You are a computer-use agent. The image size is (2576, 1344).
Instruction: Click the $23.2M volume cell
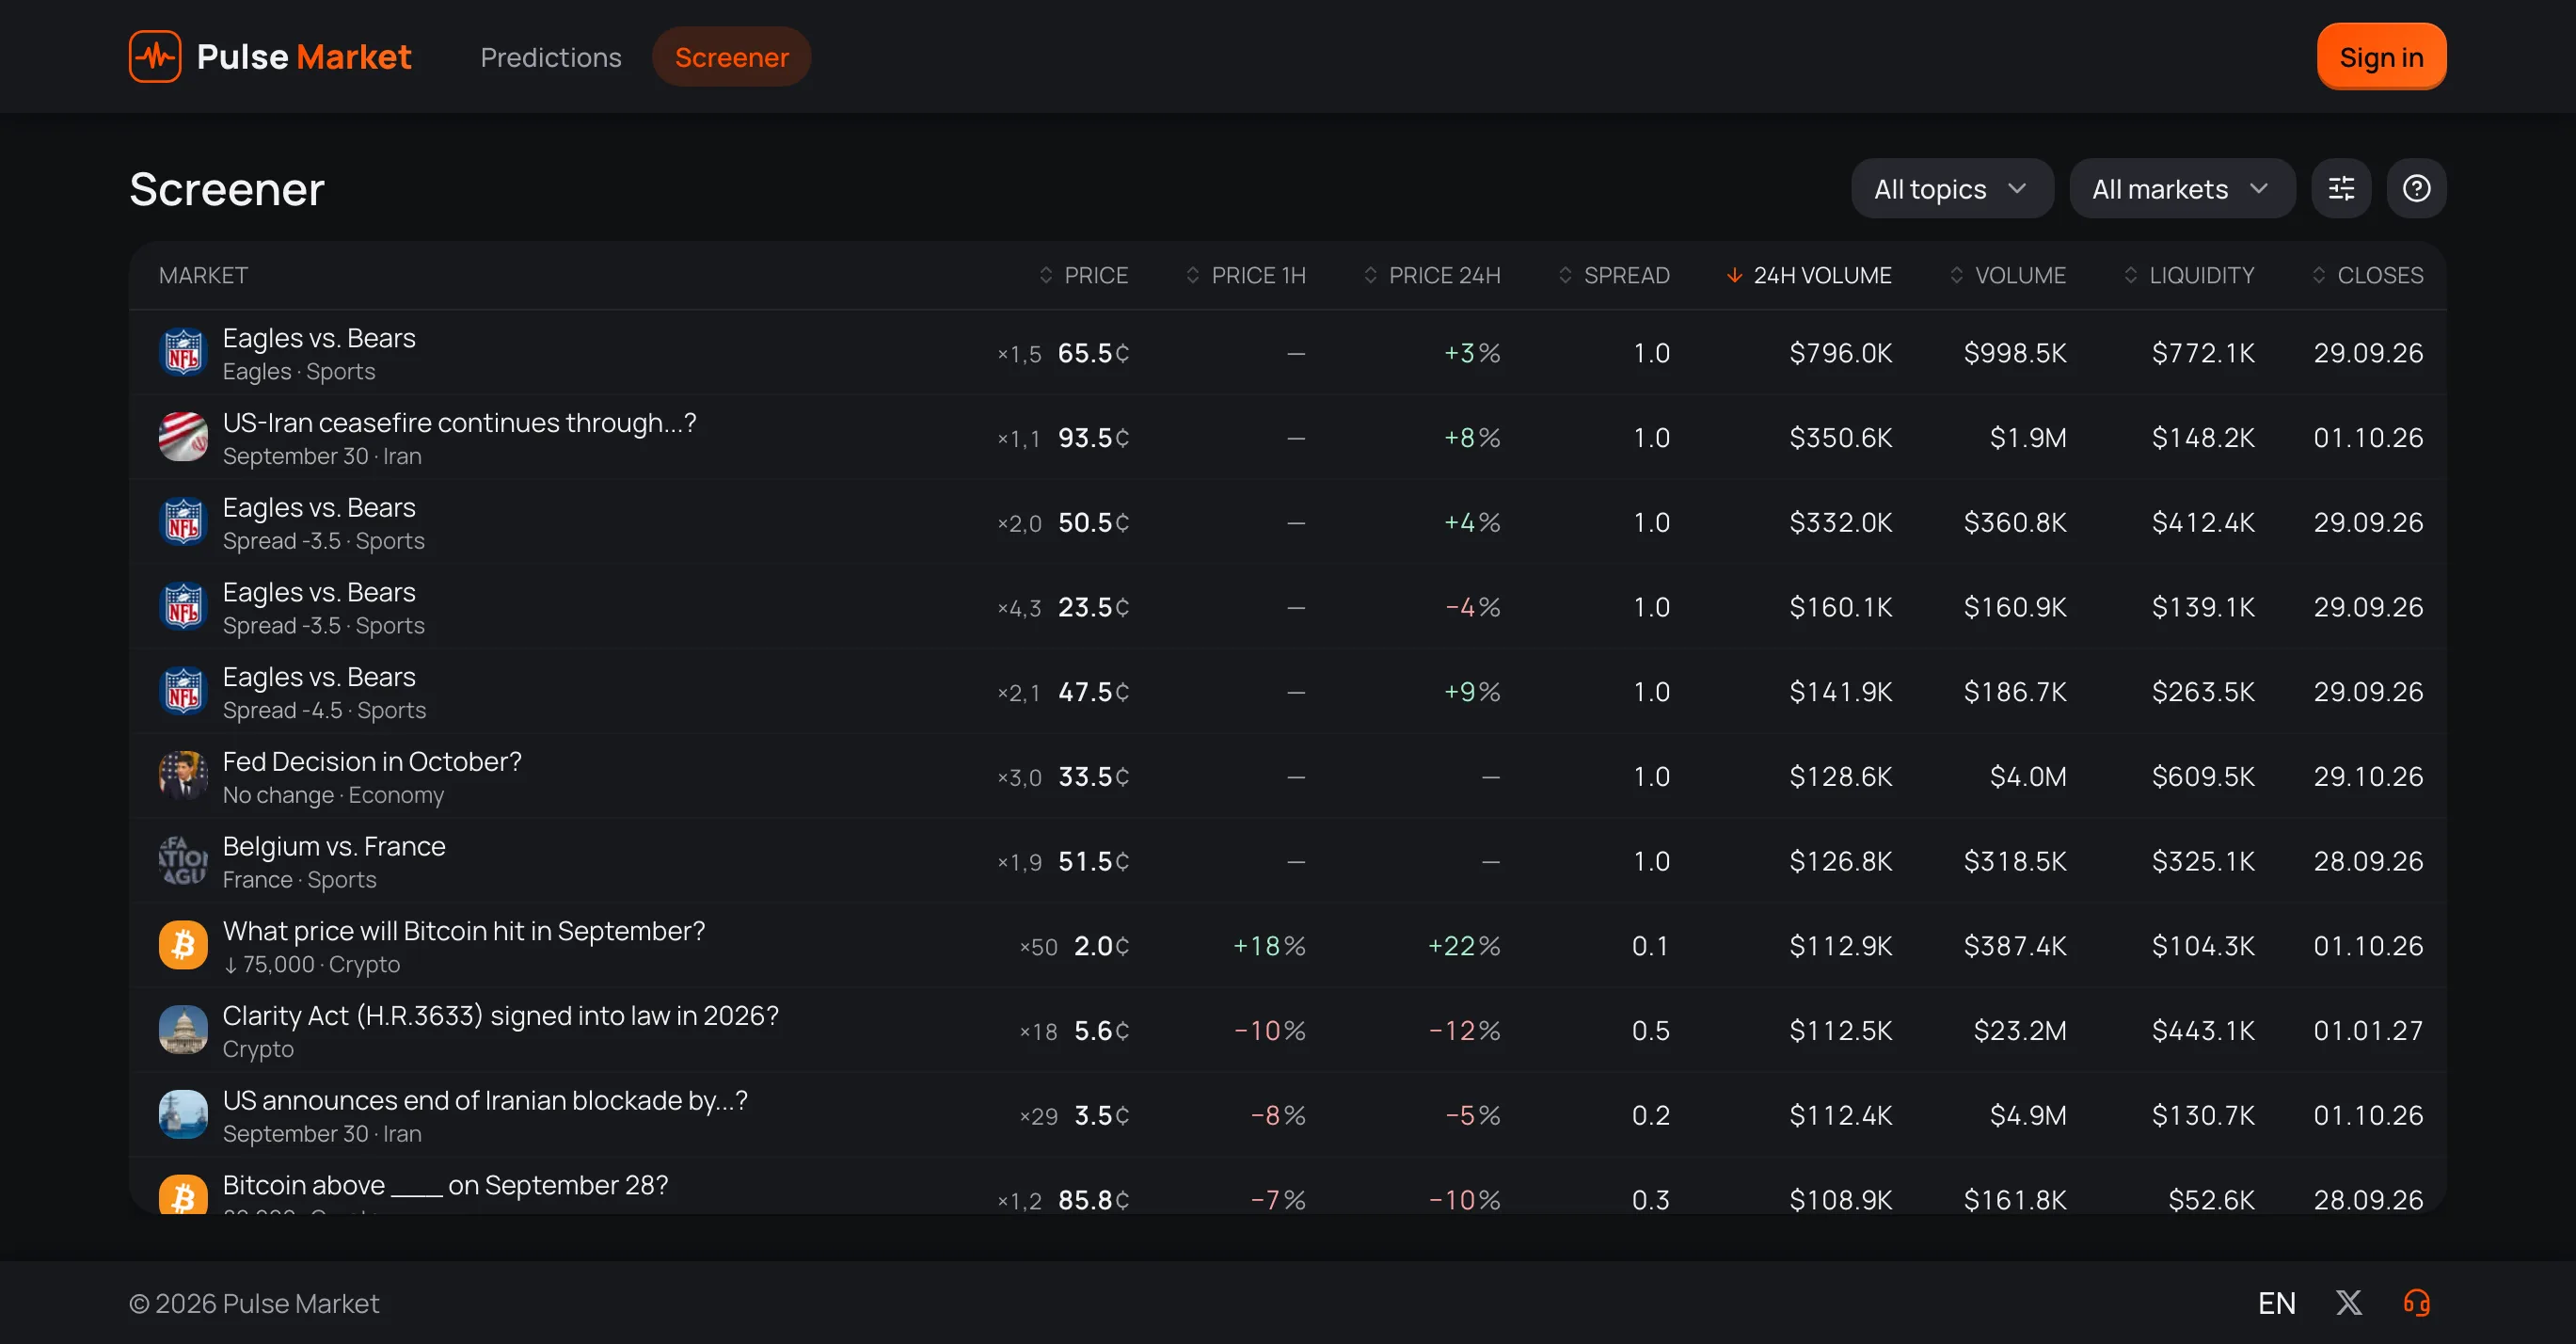point(2019,1031)
